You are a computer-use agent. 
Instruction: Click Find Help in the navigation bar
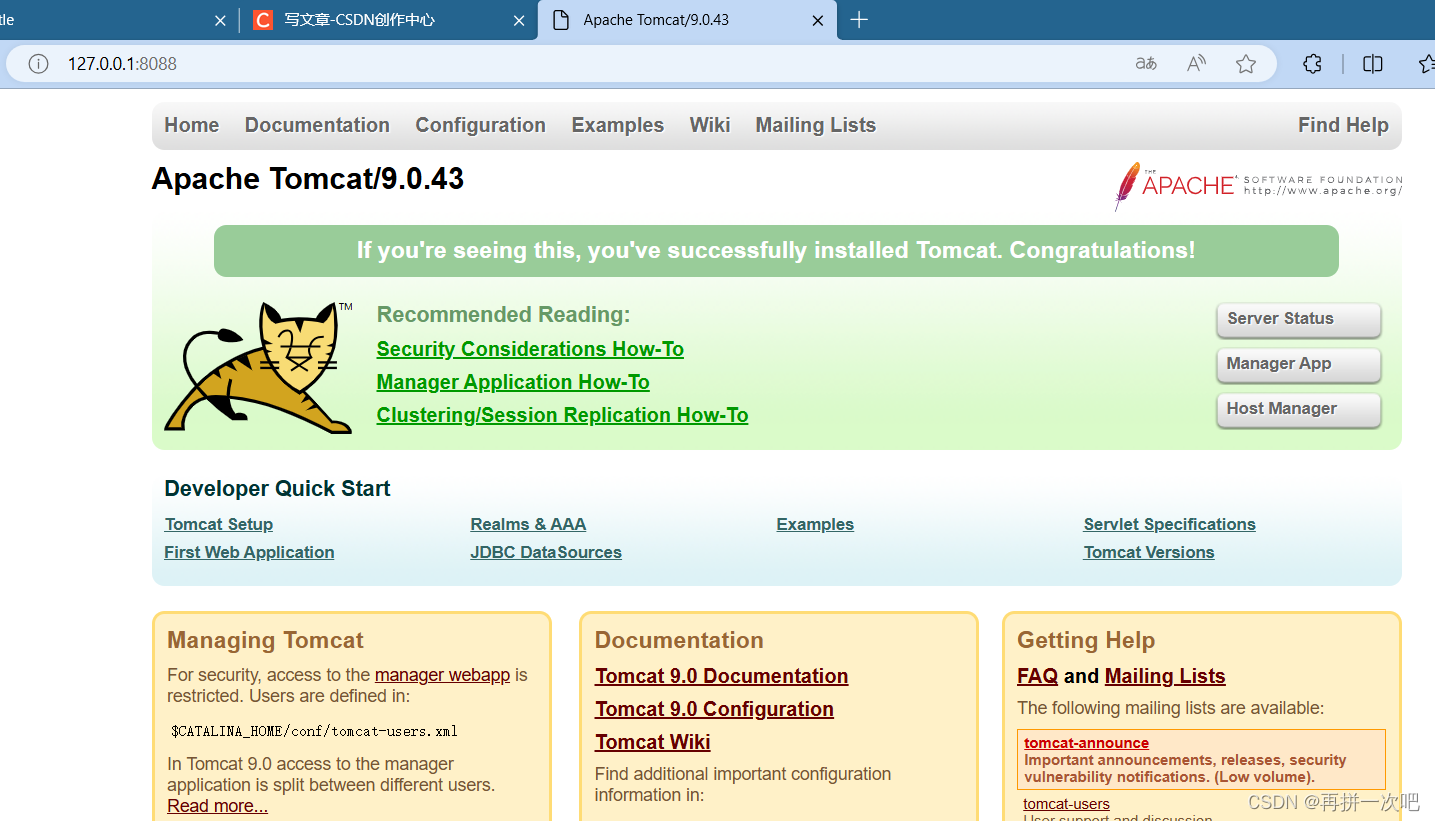[1343, 125]
